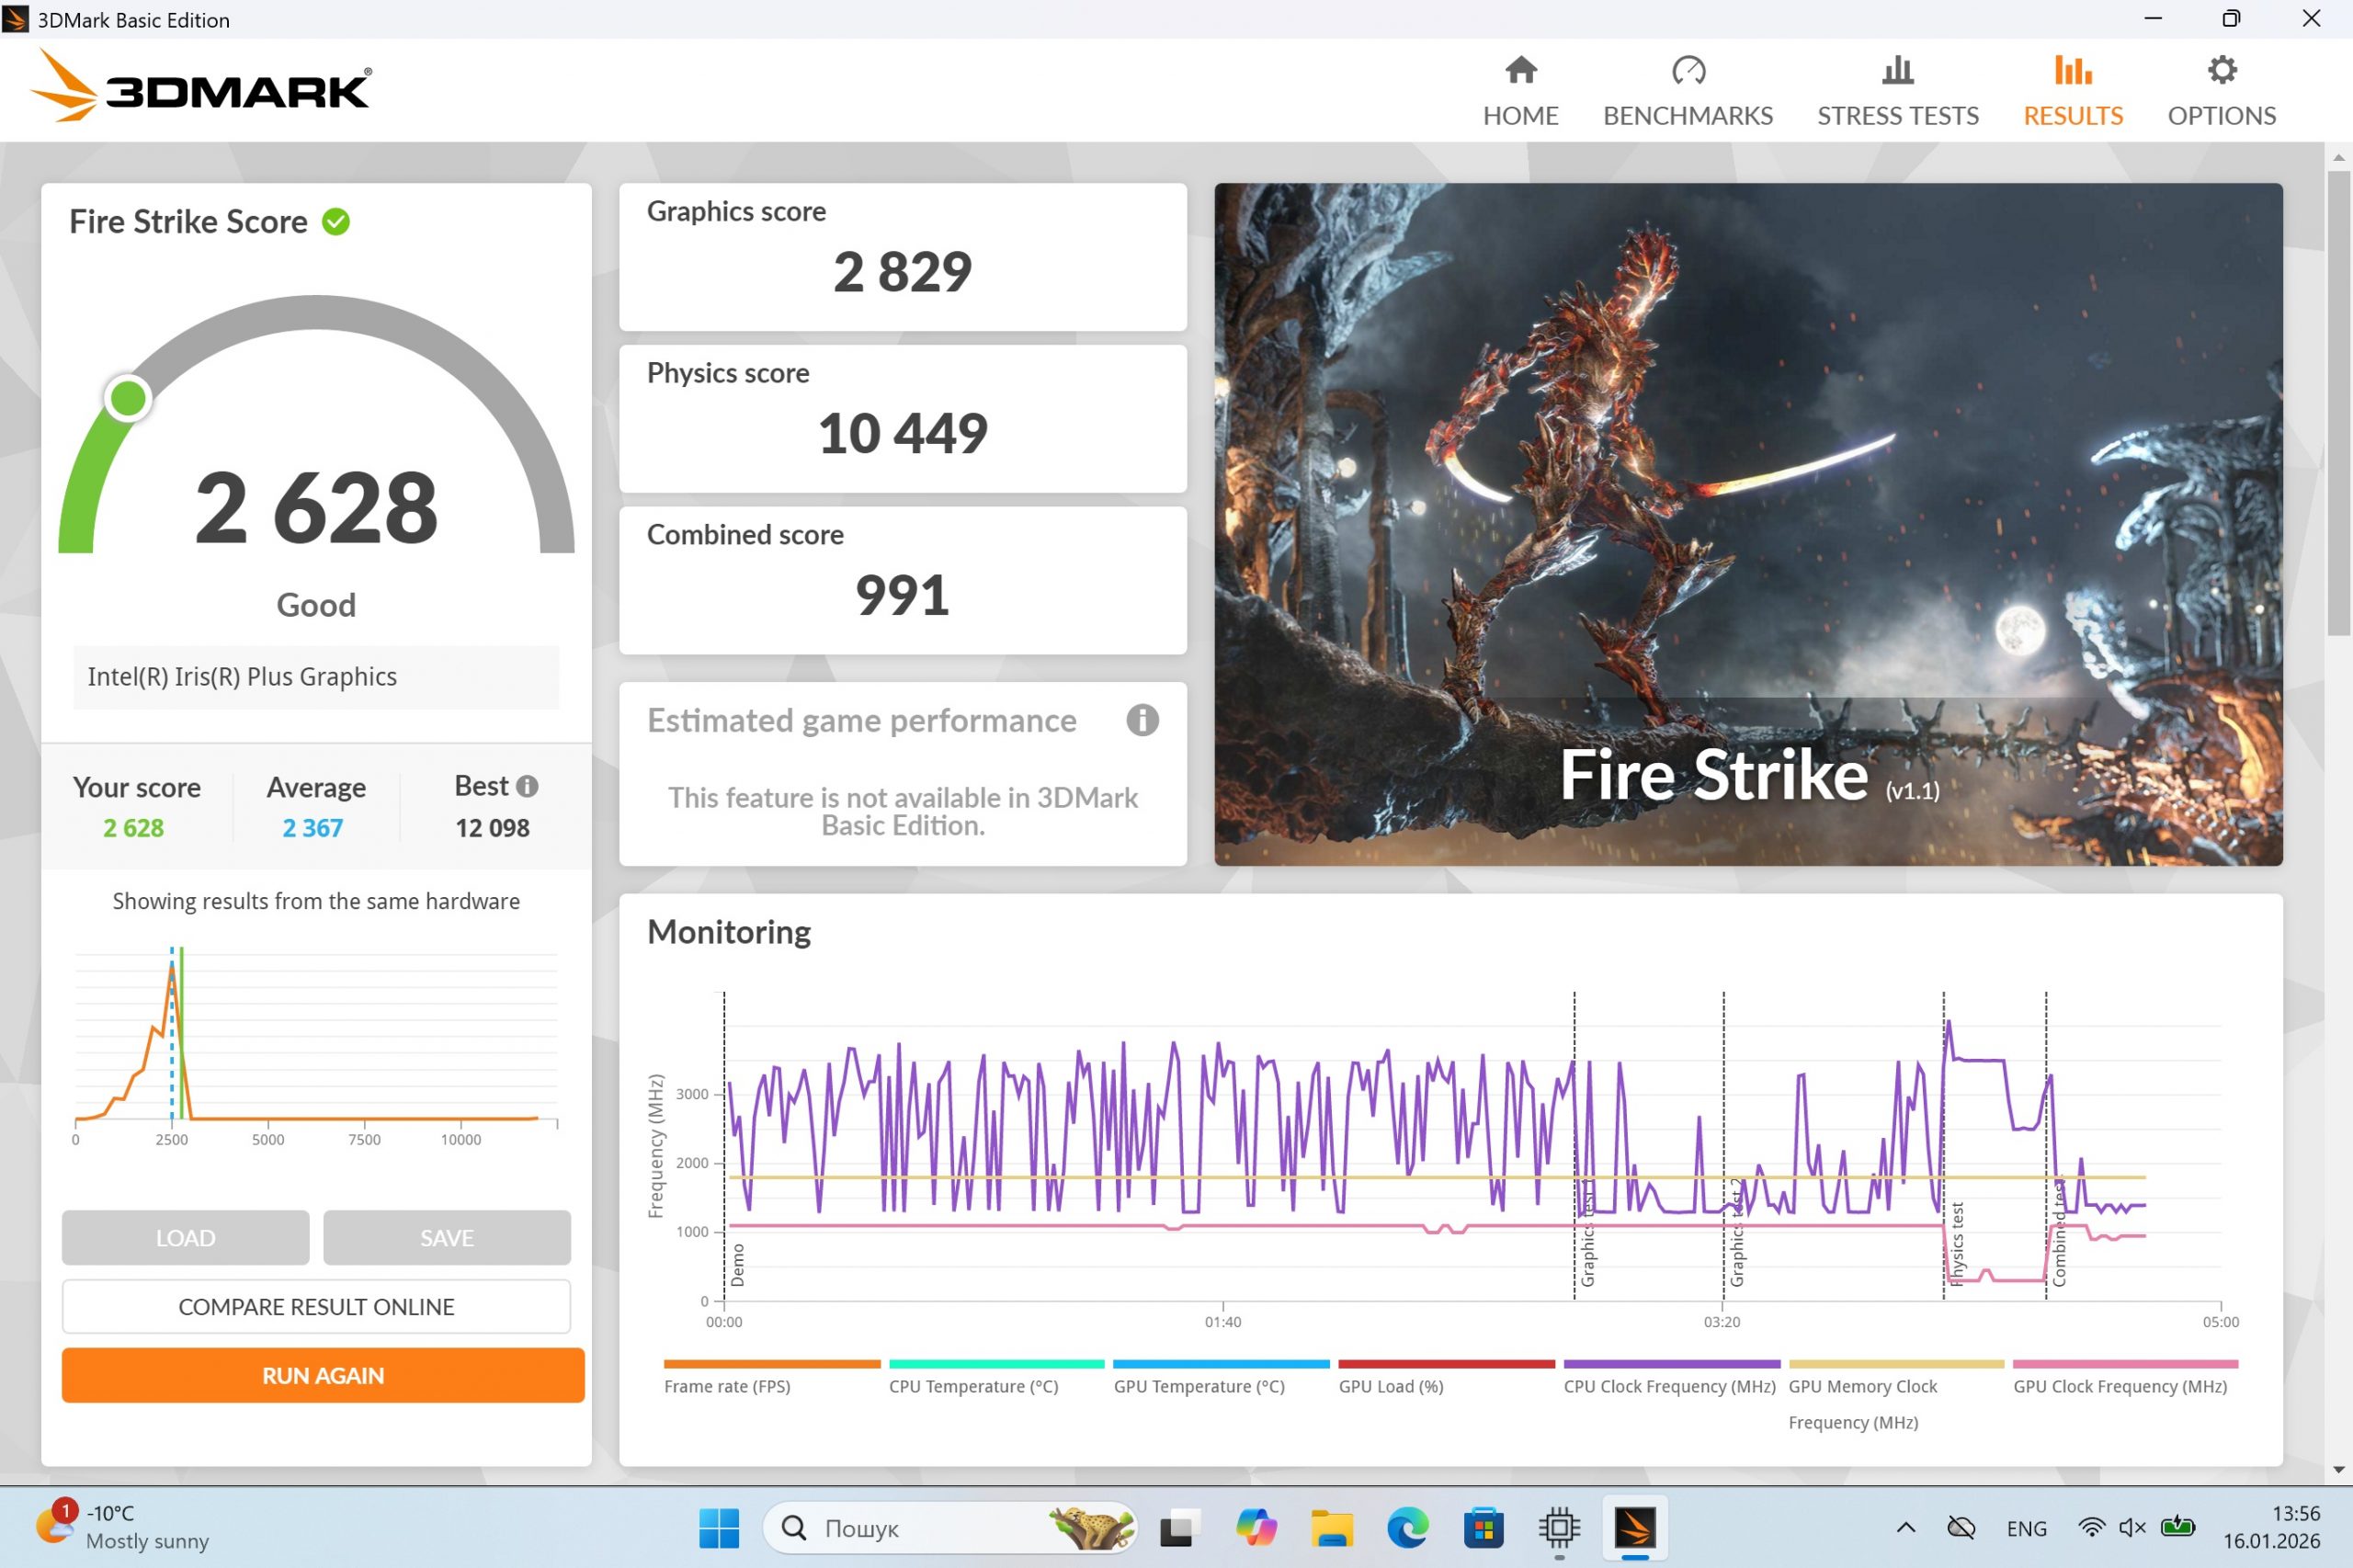Click the Estimated game performance info icon

[1142, 720]
